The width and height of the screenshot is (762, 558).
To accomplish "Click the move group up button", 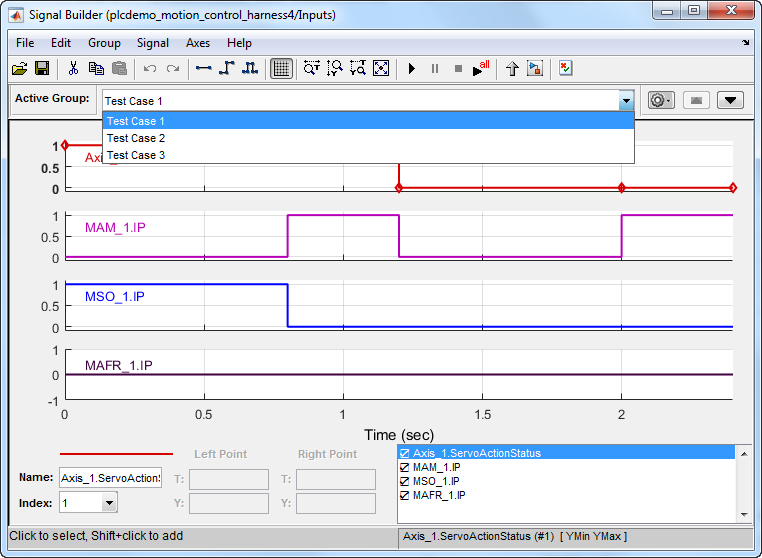I will click(x=696, y=101).
